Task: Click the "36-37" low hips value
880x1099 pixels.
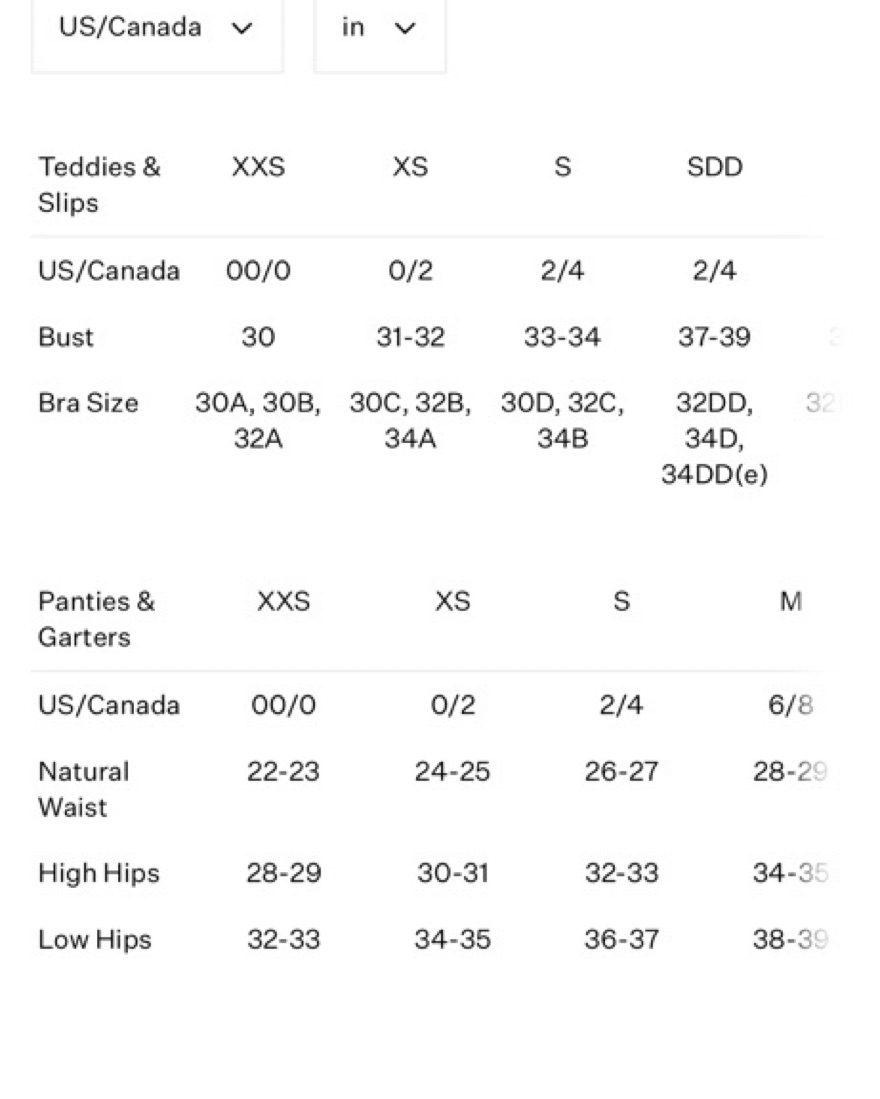Action: (621, 940)
